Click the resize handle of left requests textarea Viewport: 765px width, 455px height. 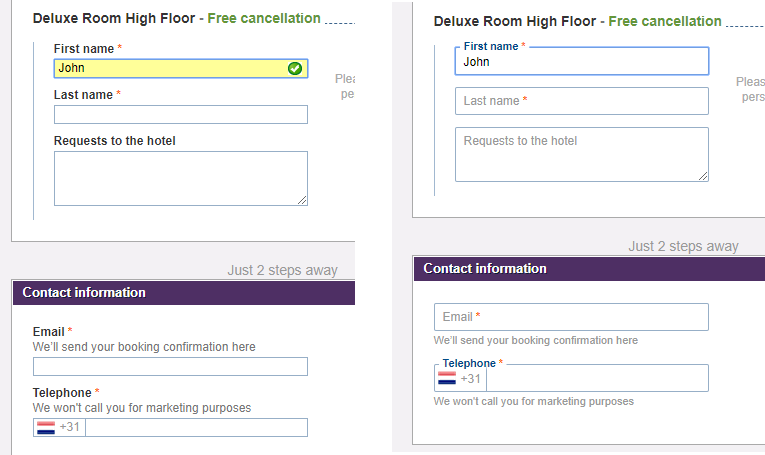pos(302,200)
